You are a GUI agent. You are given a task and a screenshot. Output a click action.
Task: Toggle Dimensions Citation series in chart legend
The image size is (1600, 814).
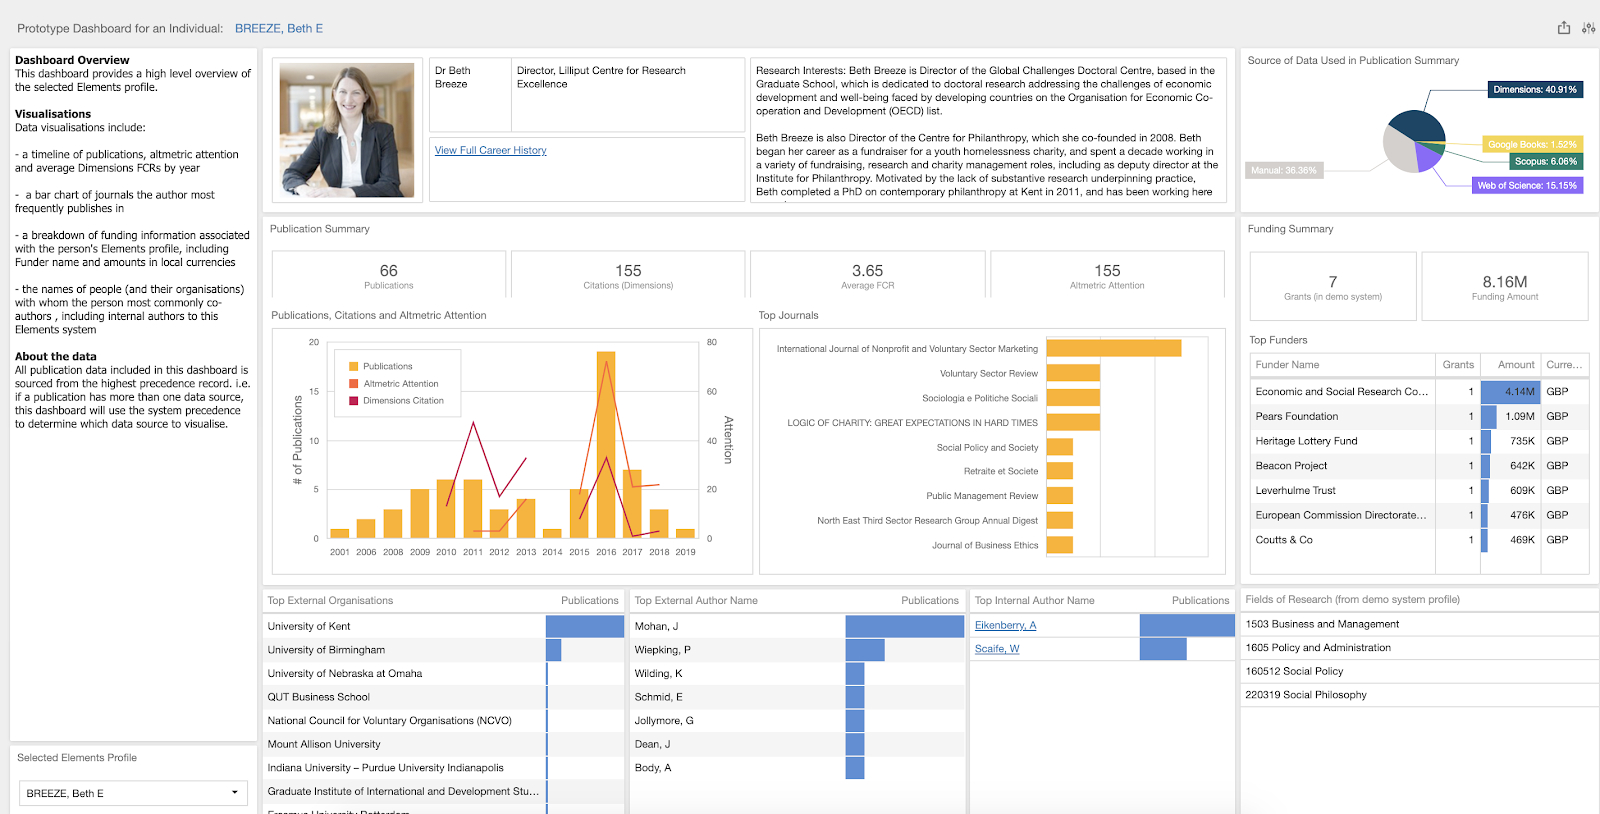click(x=402, y=401)
